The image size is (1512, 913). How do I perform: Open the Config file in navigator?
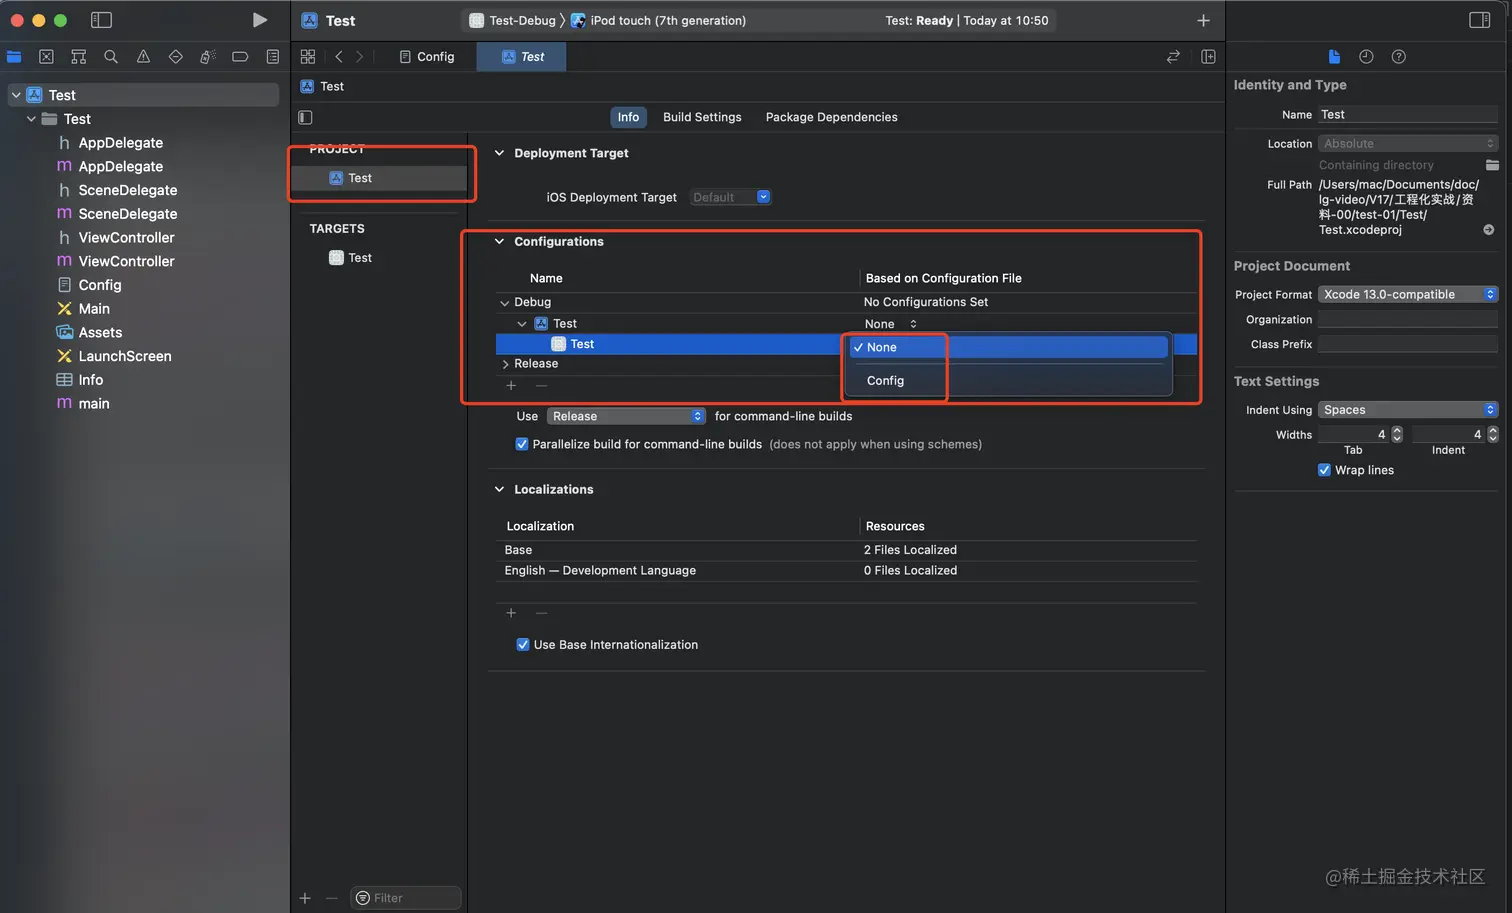tap(100, 285)
